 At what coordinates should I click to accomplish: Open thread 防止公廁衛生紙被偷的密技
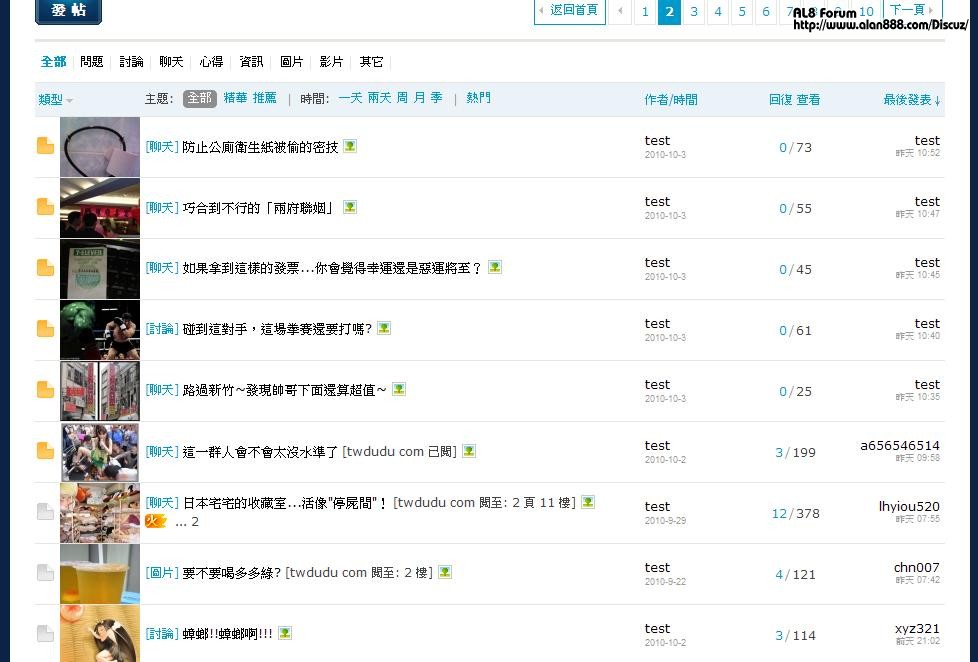(x=260, y=147)
